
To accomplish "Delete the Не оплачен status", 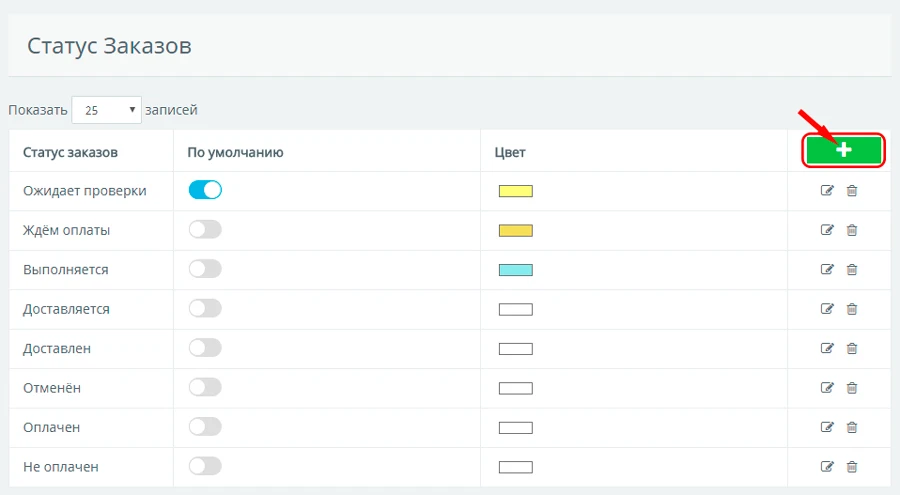I will click(x=852, y=466).
